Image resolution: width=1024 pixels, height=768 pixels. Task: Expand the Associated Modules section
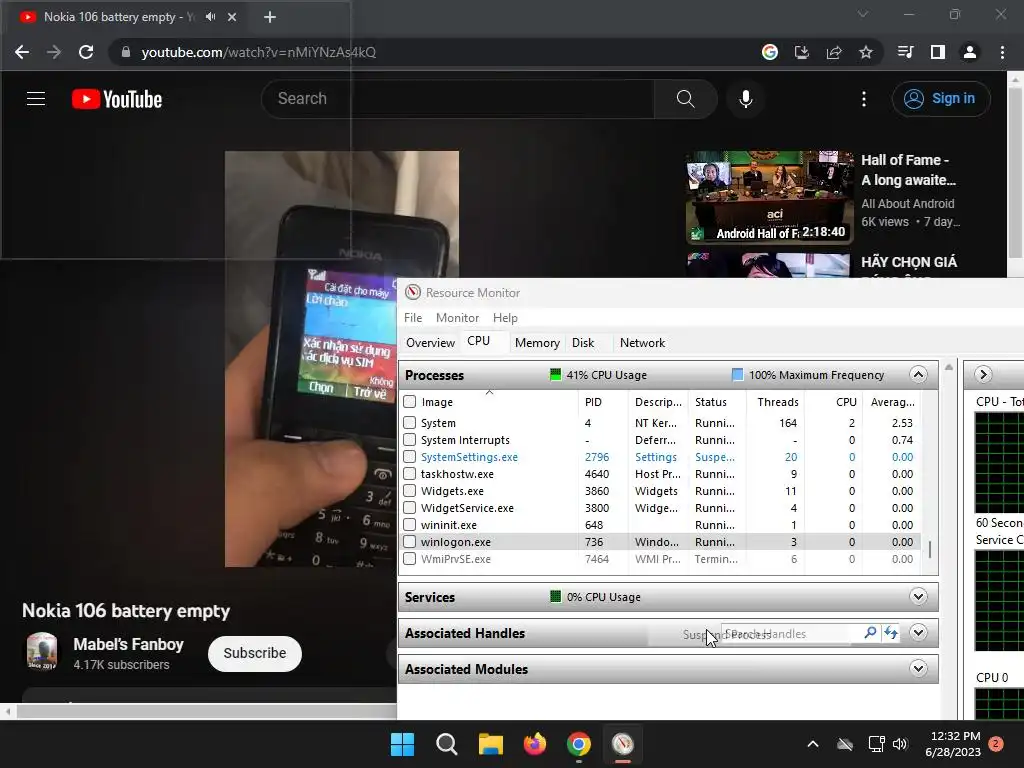click(x=918, y=669)
